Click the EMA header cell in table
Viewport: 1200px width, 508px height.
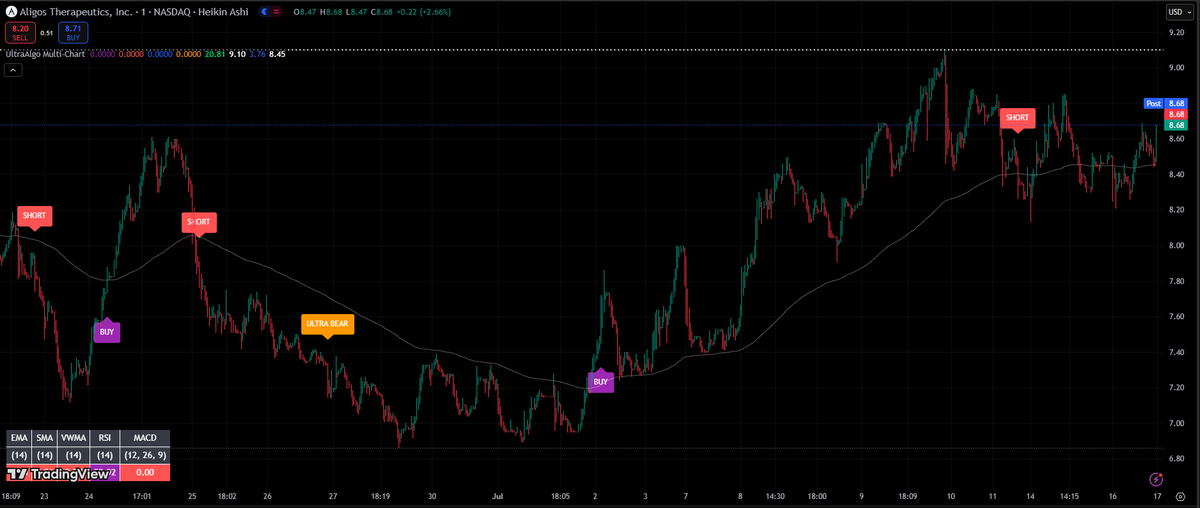[x=19, y=438]
